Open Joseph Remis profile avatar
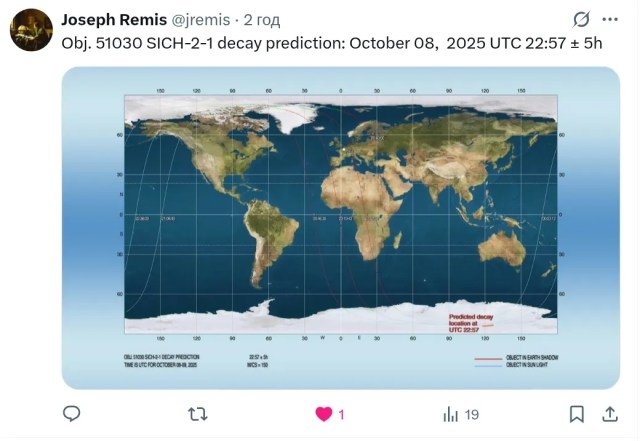The height and width of the screenshot is (441, 640). point(31,29)
